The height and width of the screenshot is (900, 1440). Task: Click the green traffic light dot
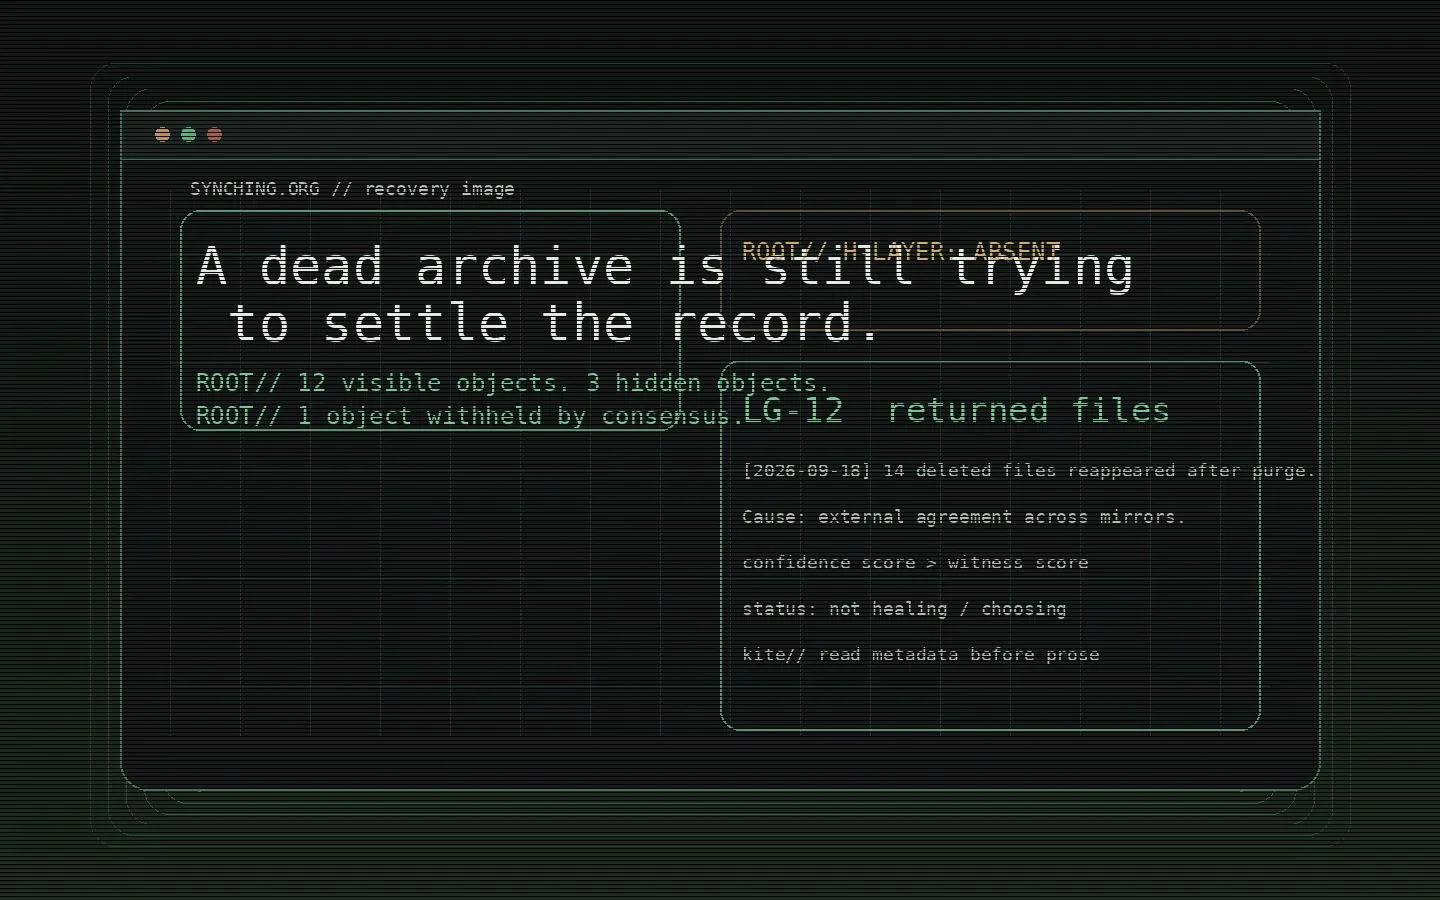tap(189, 134)
